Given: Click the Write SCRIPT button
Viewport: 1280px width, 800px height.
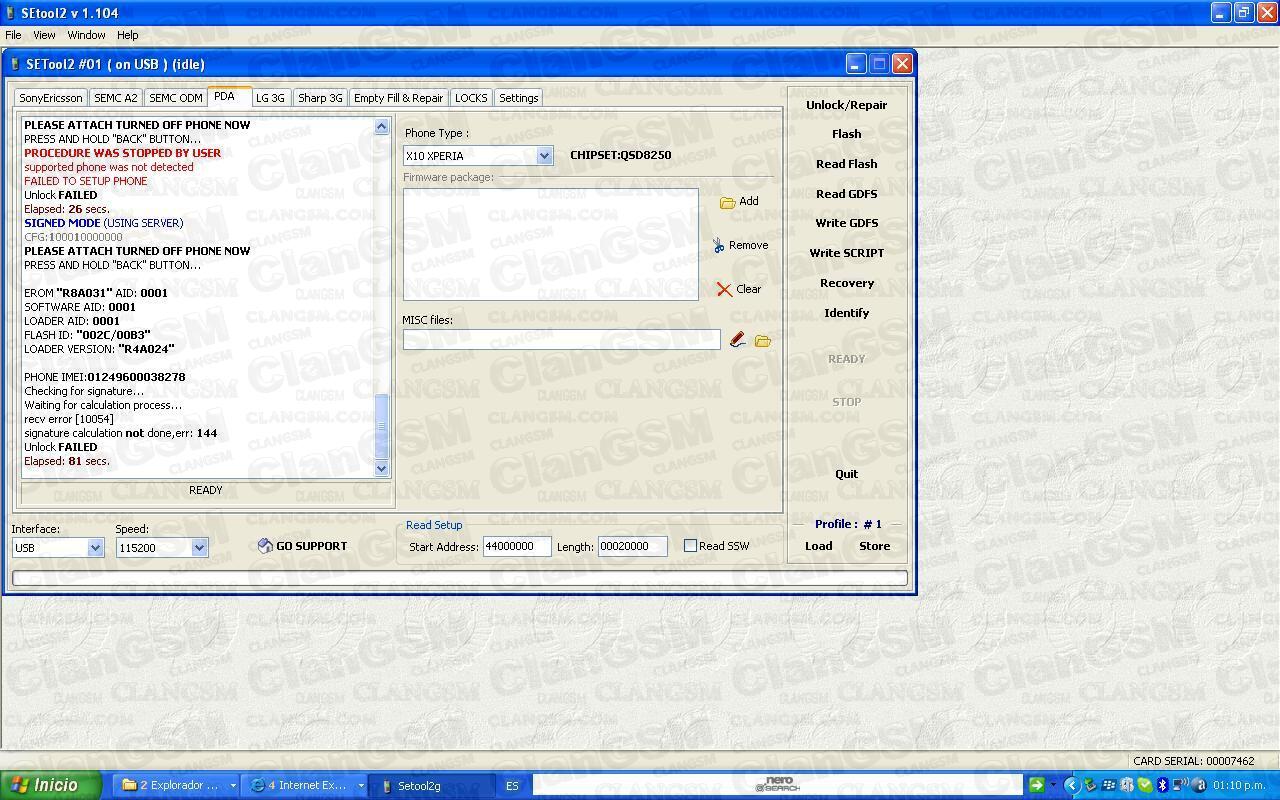Looking at the screenshot, I should point(847,253).
